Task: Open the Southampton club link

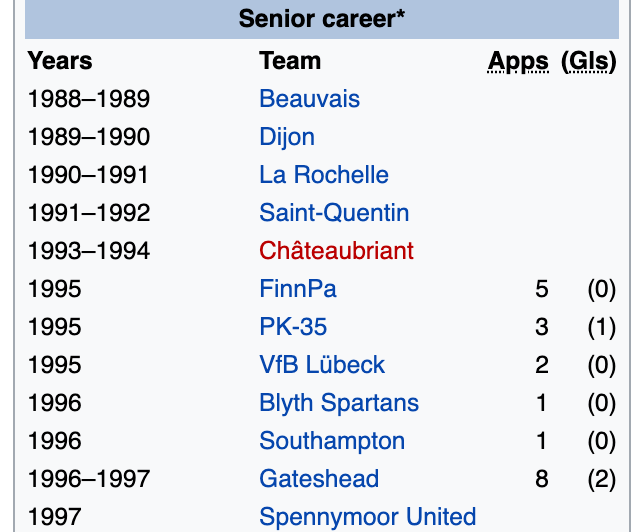Action: 332,441
